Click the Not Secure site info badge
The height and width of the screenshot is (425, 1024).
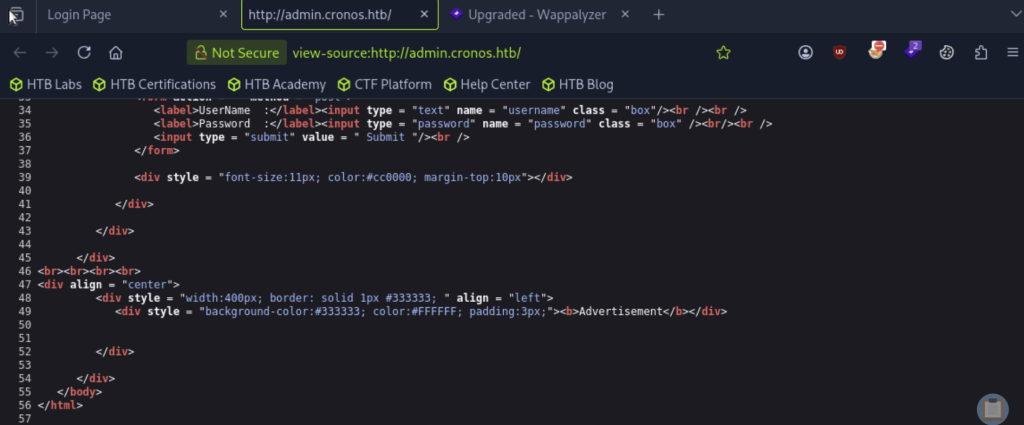point(236,53)
